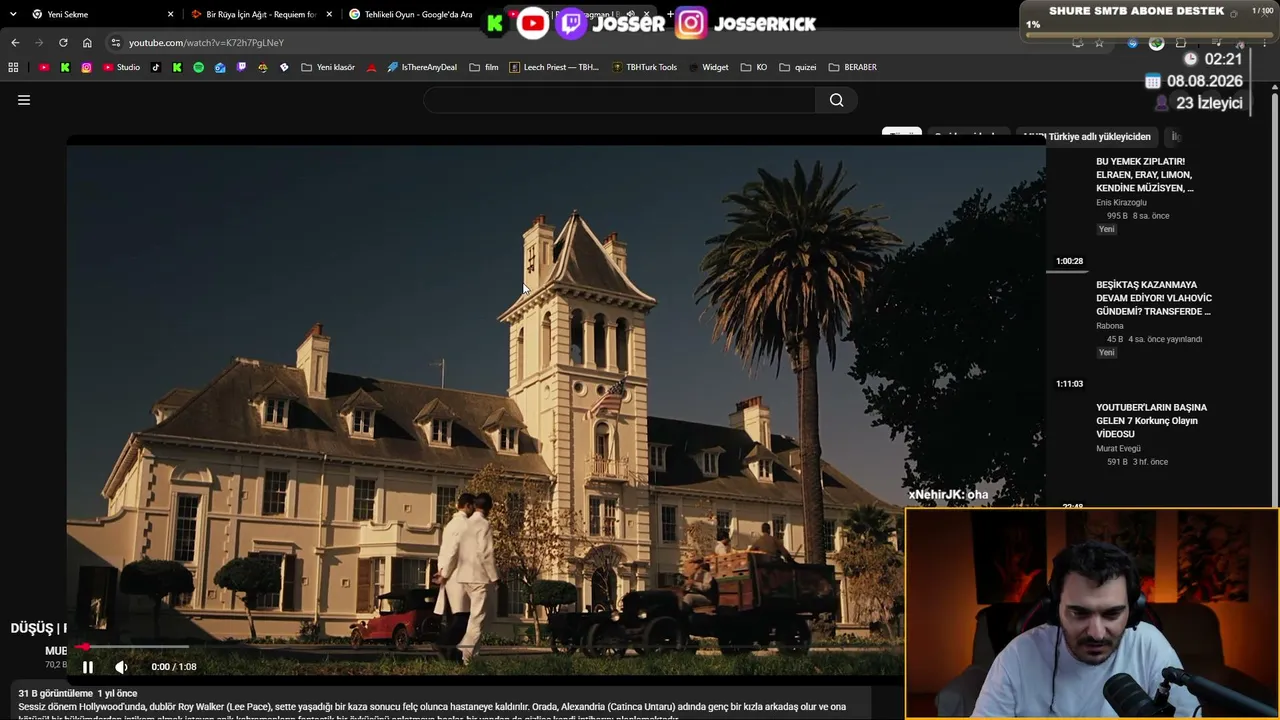
Task: Expand the film bookmark folder
Action: point(484,67)
